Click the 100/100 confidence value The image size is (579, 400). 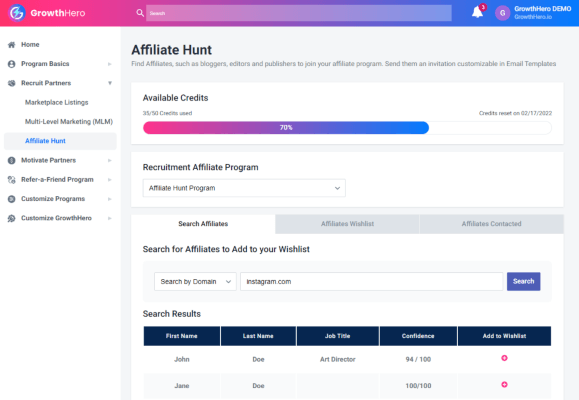click(418, 386)
